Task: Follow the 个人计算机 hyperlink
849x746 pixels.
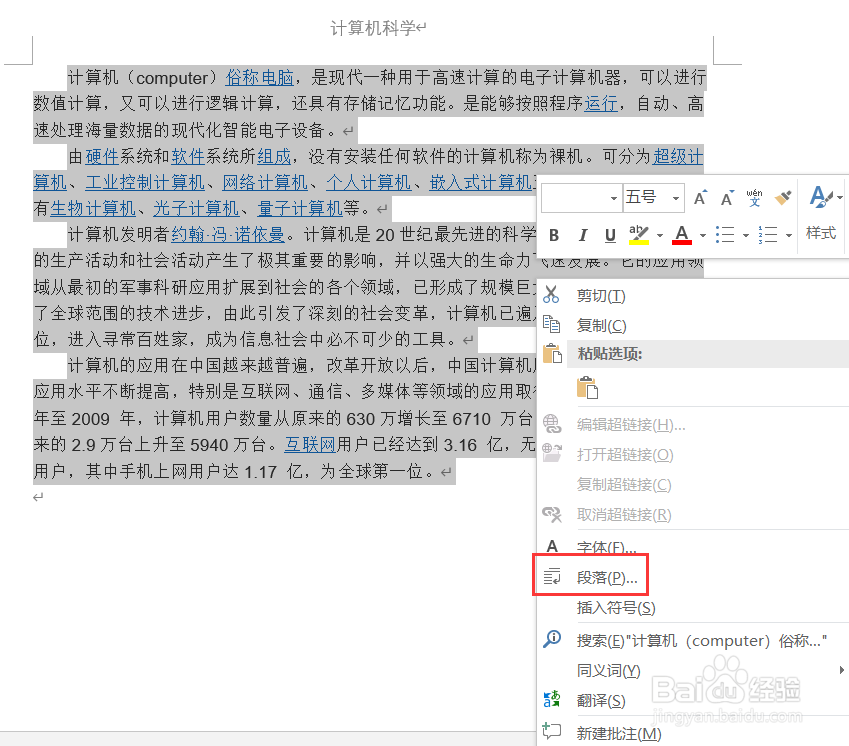Action: [x=368, y=183]
